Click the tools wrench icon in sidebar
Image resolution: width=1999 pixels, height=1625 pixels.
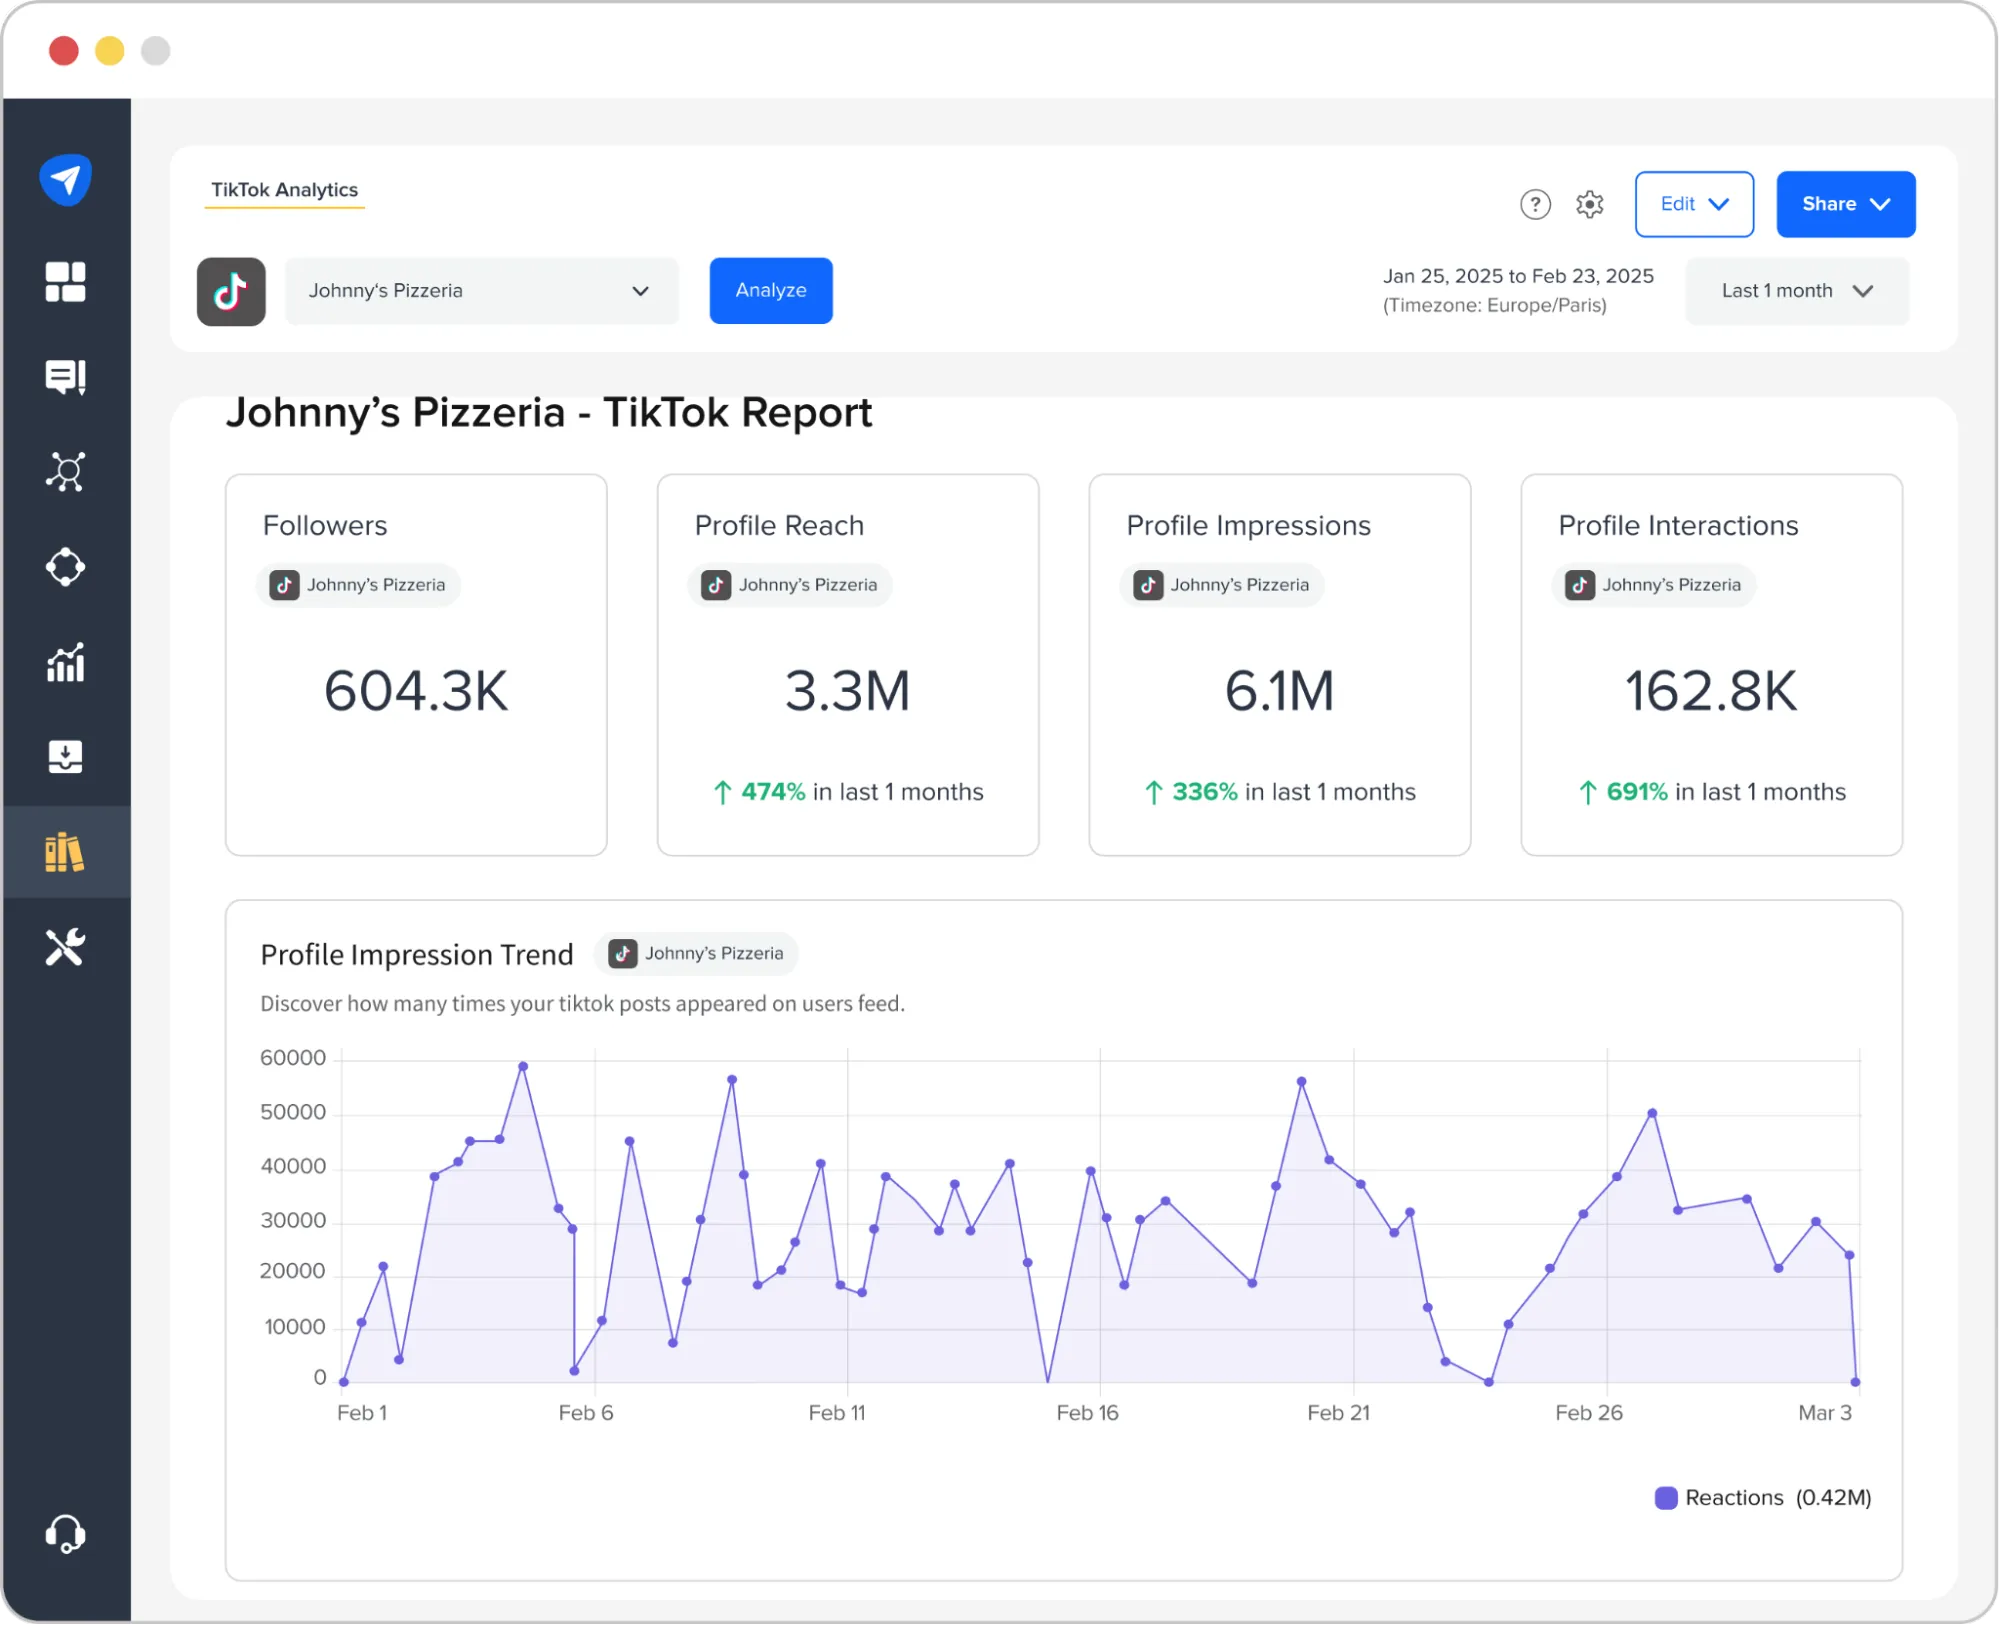(66, 946)
